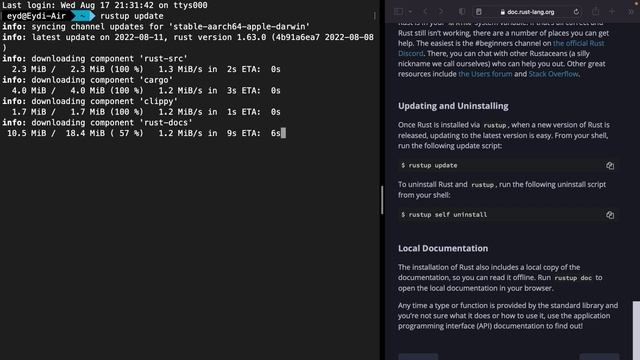Image resolution: width=640 pixels, height=360 pixels.
Task: Click the 'Local Documentation' heading
Action: pyautogui.click(x=443, y=248)
